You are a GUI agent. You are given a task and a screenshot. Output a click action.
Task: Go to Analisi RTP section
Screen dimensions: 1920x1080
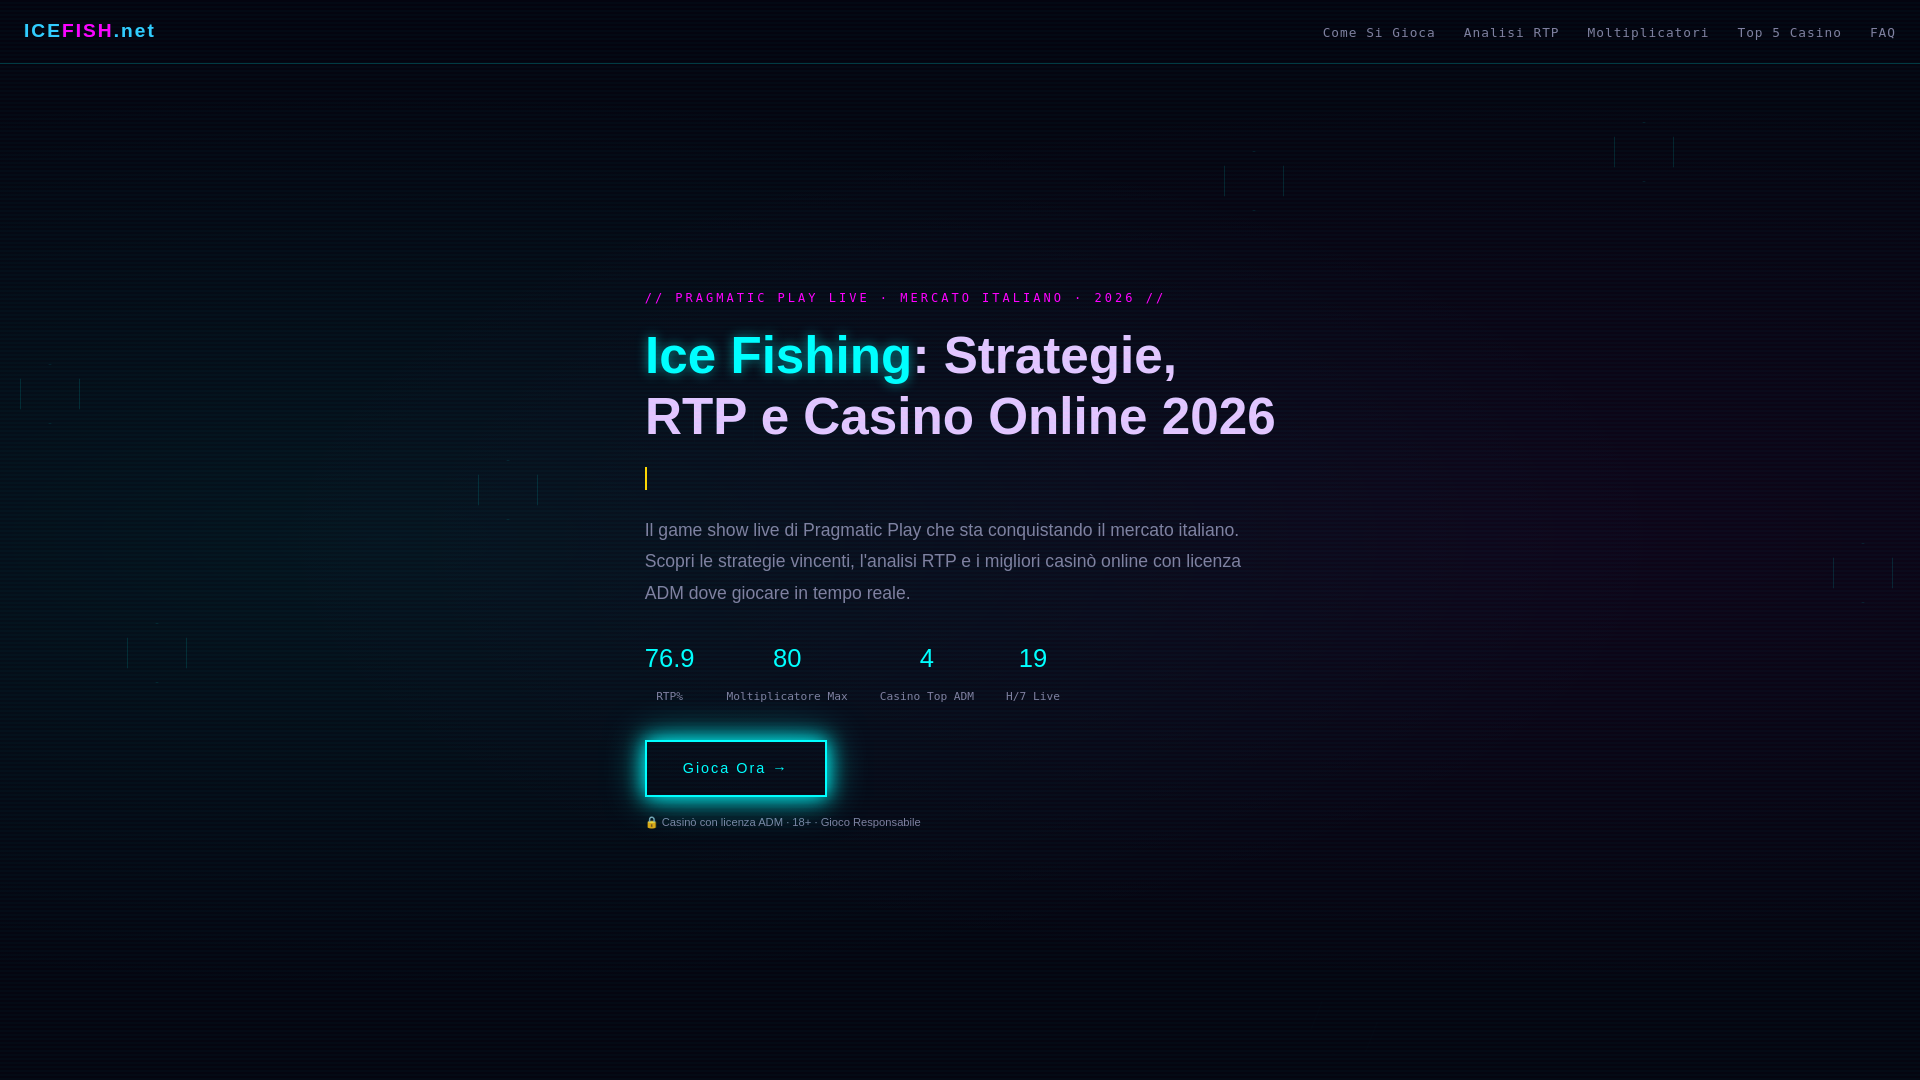tap(1511, 33)
